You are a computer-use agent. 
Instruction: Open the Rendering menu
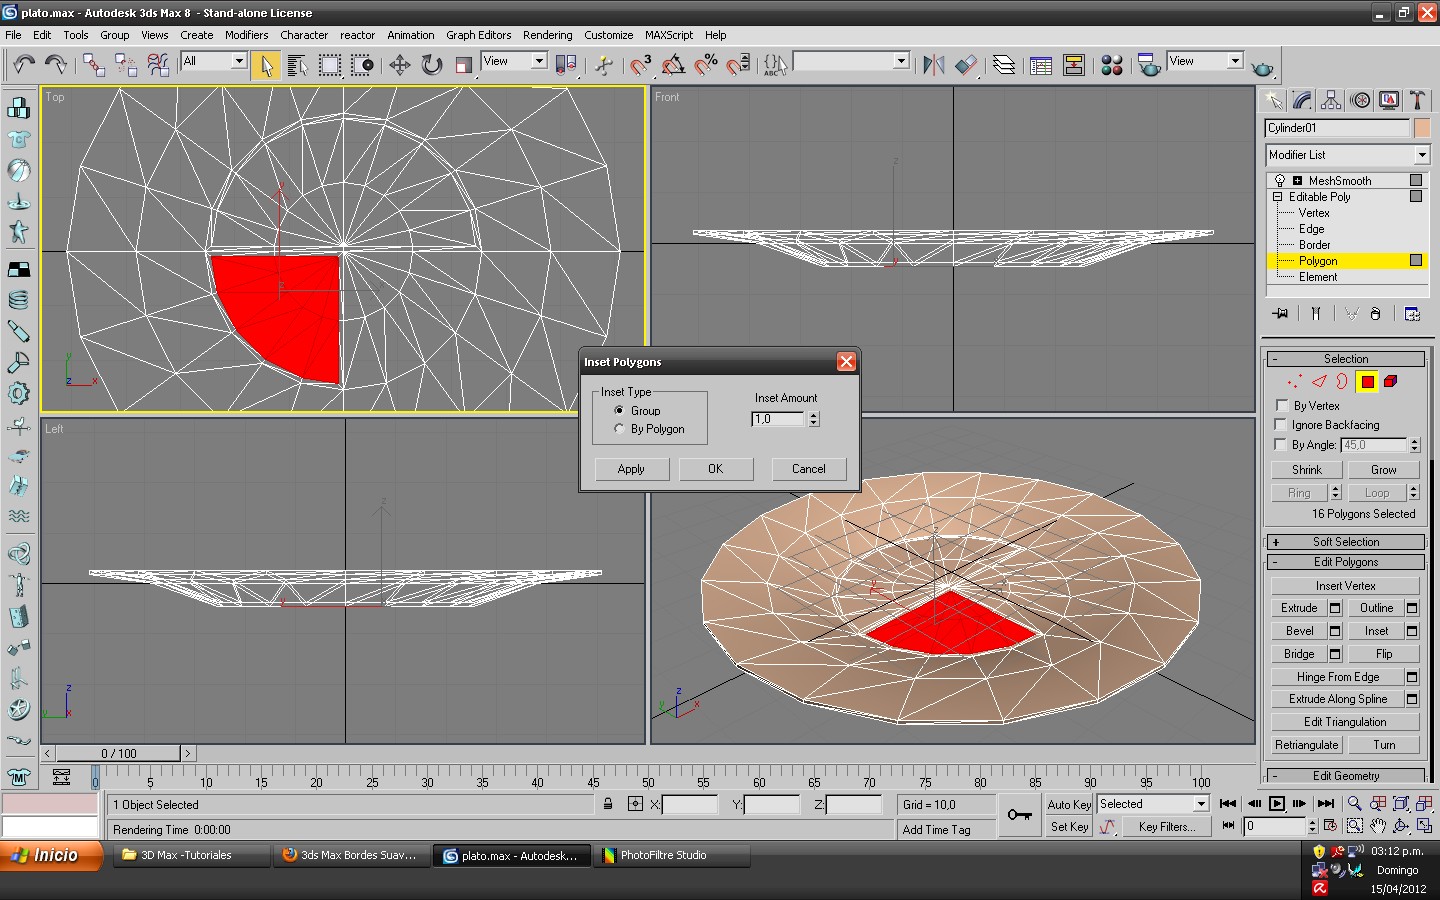pos(548,35)
